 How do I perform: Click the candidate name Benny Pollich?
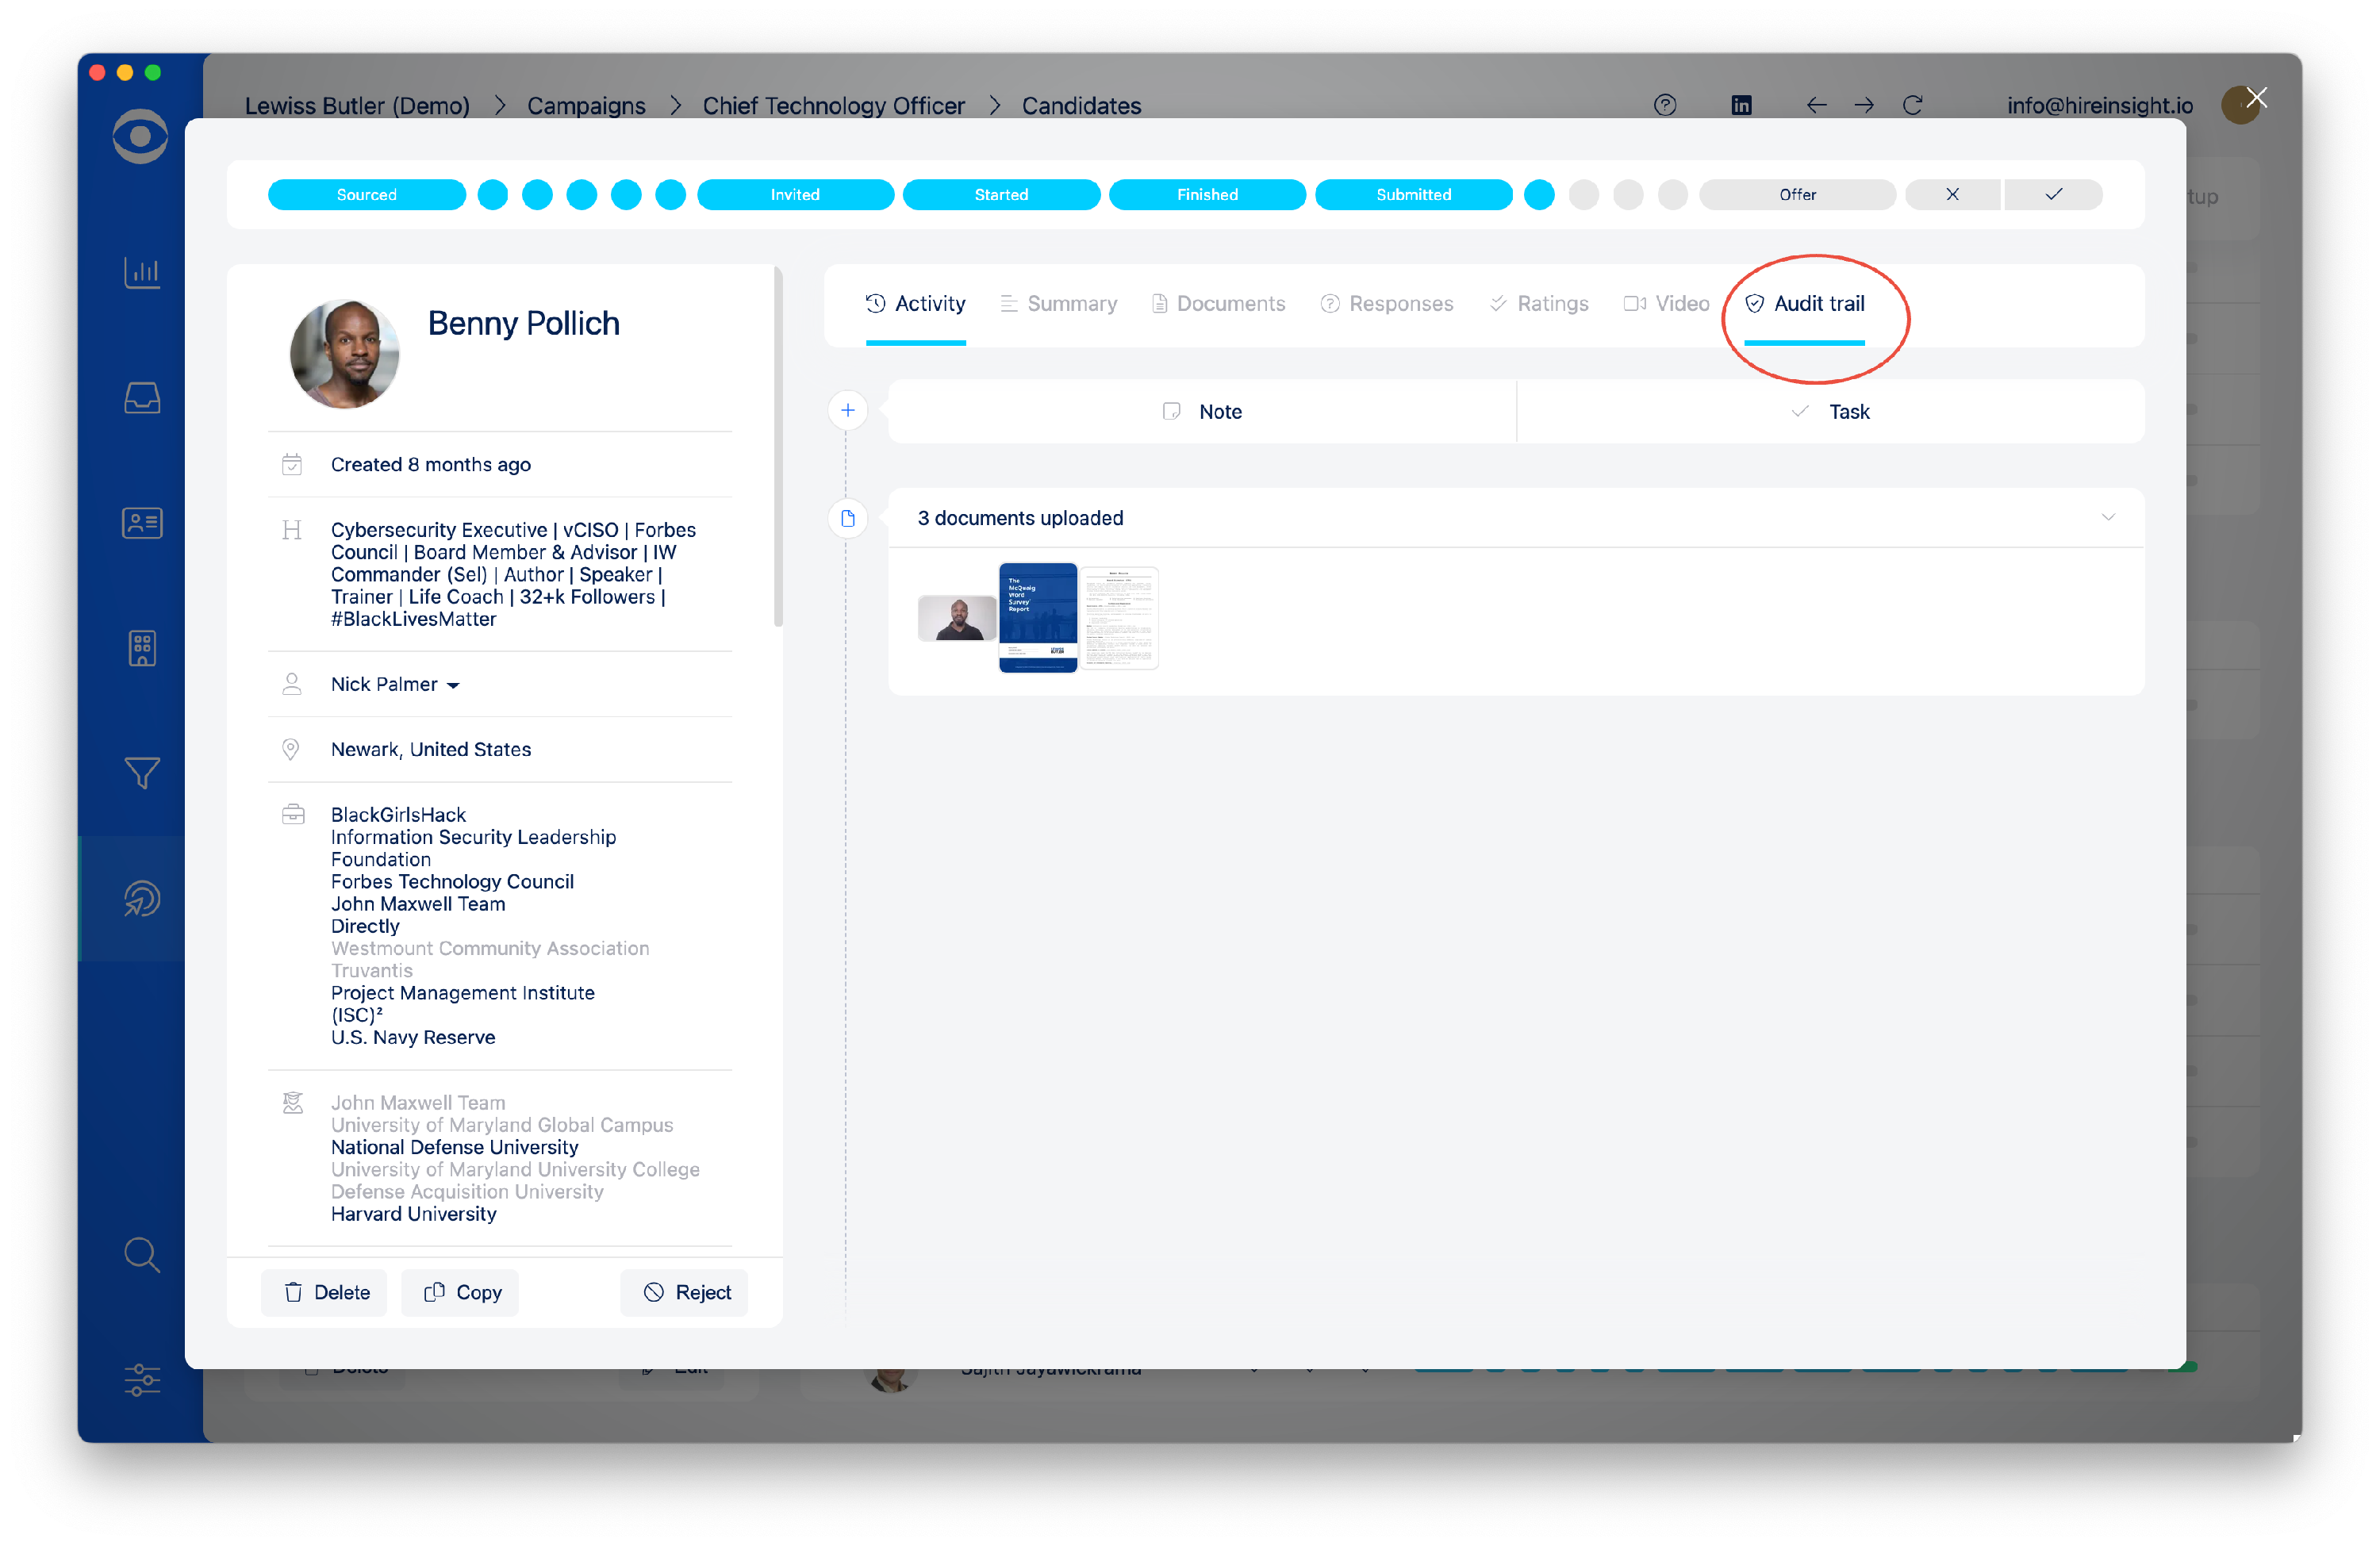point(523,323)
